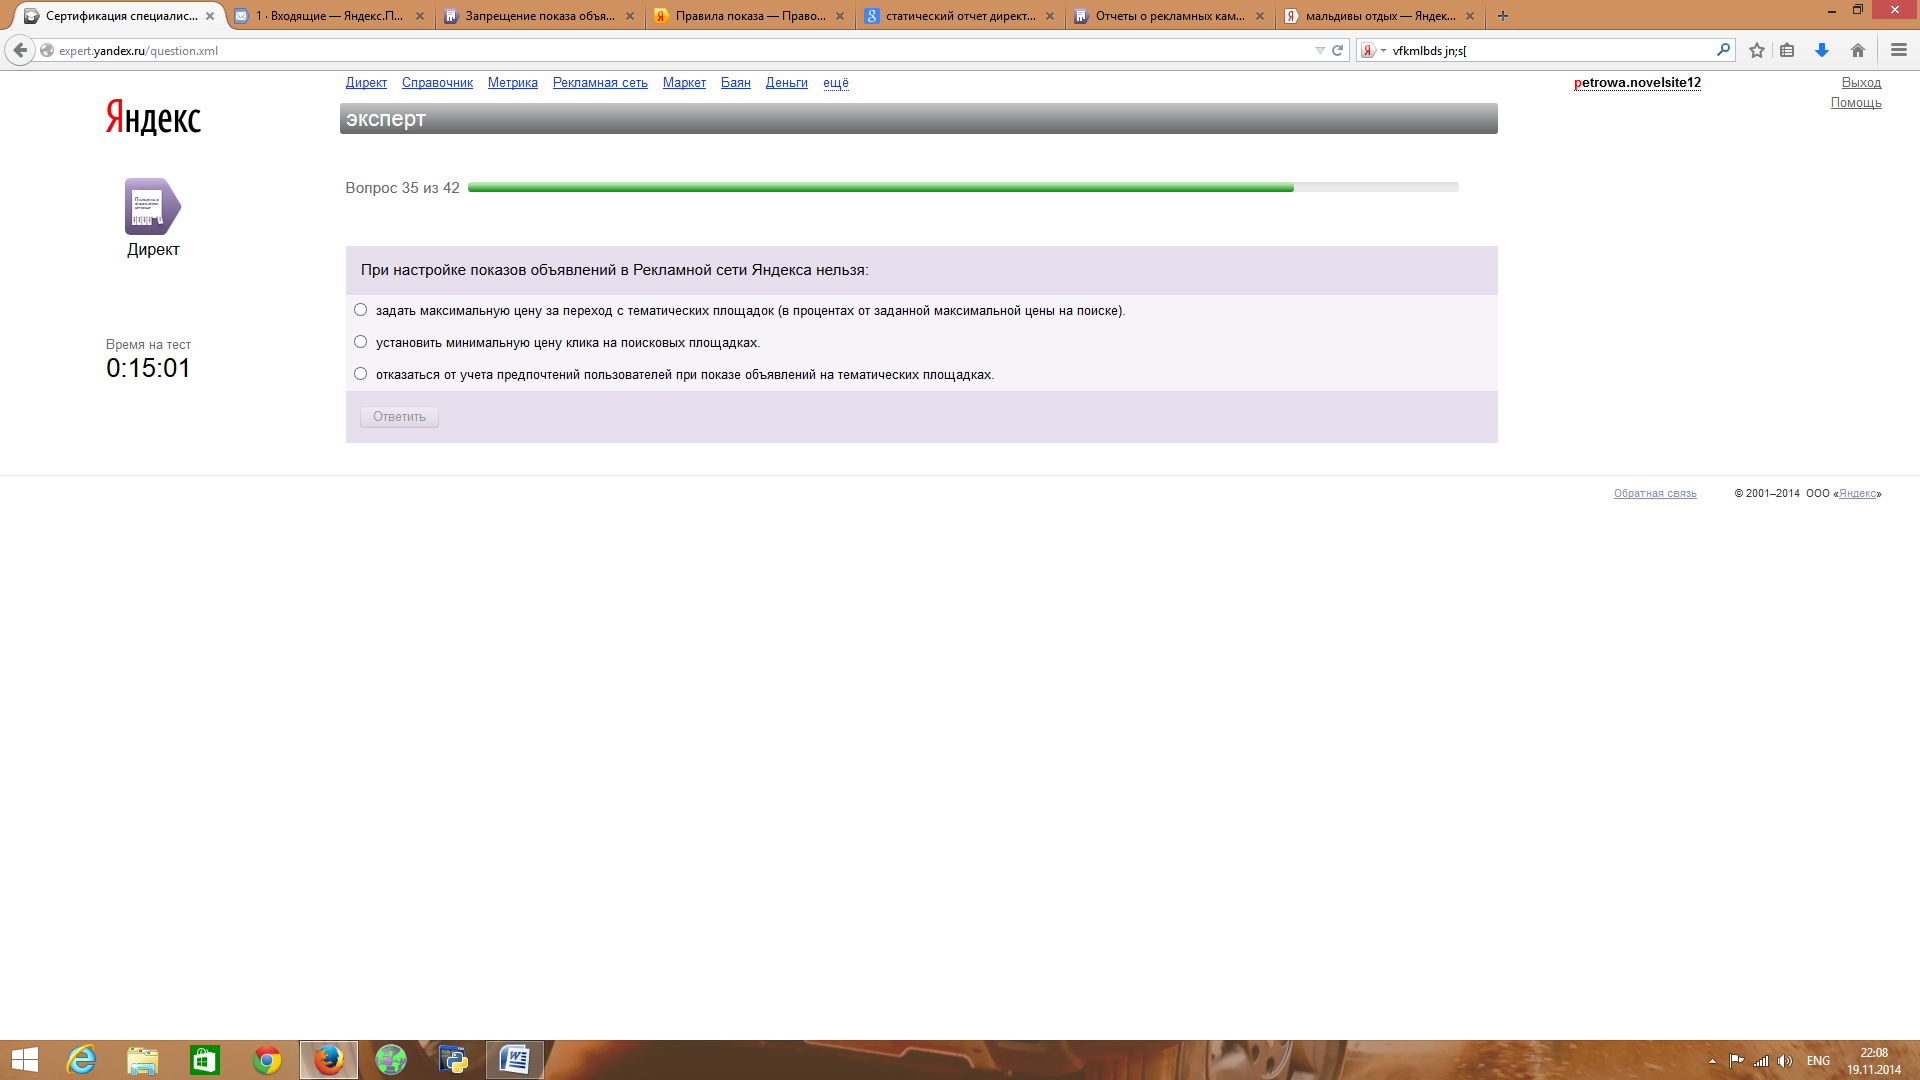
Task: Show bookmarks list icon
Action: 1787,50
